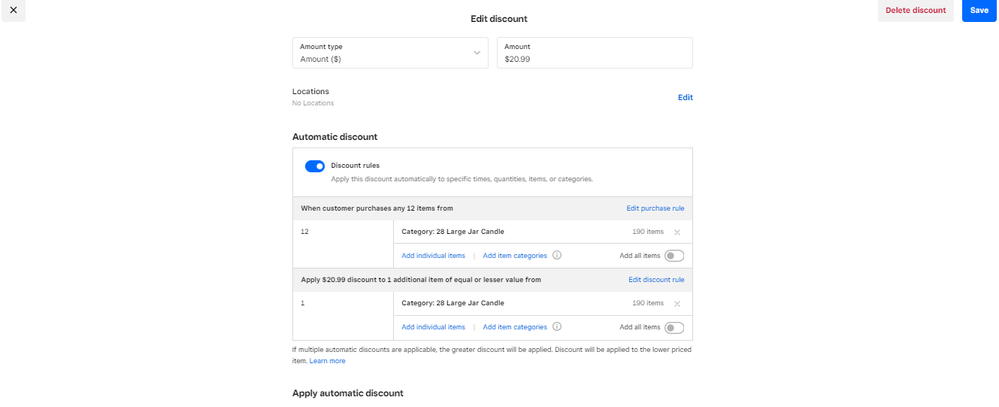The height and width of the screenshot is (407, 999).
Task: Click the Save button
Action: [979, 10]
